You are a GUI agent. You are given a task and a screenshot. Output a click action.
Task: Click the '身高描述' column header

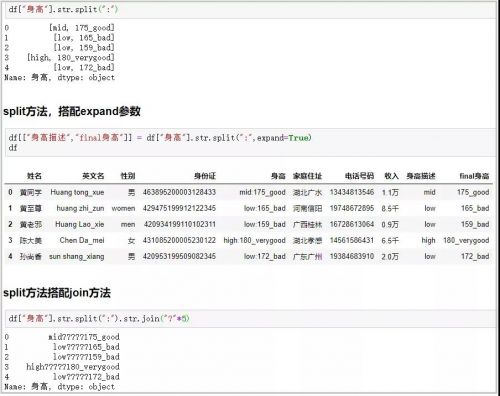pyautogui.click(x=421, y=176)
